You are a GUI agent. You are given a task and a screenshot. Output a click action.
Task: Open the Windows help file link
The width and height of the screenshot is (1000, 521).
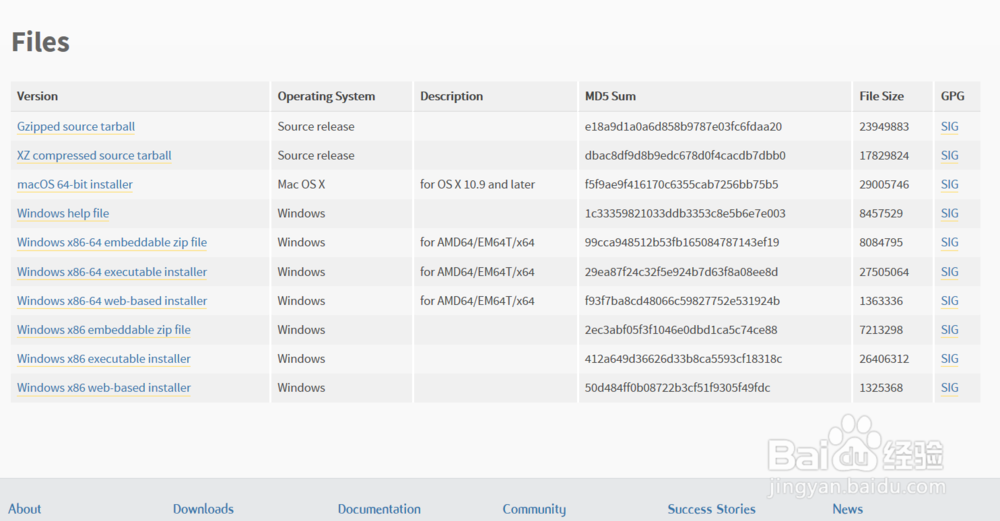tap(63, 214)
